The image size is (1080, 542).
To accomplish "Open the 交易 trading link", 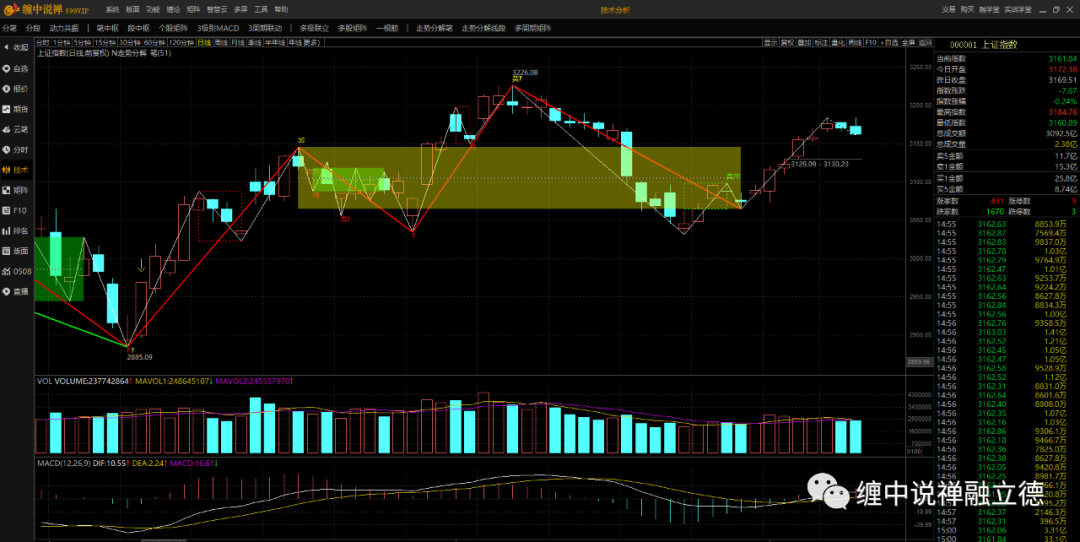I will click(x=948, y=10).
